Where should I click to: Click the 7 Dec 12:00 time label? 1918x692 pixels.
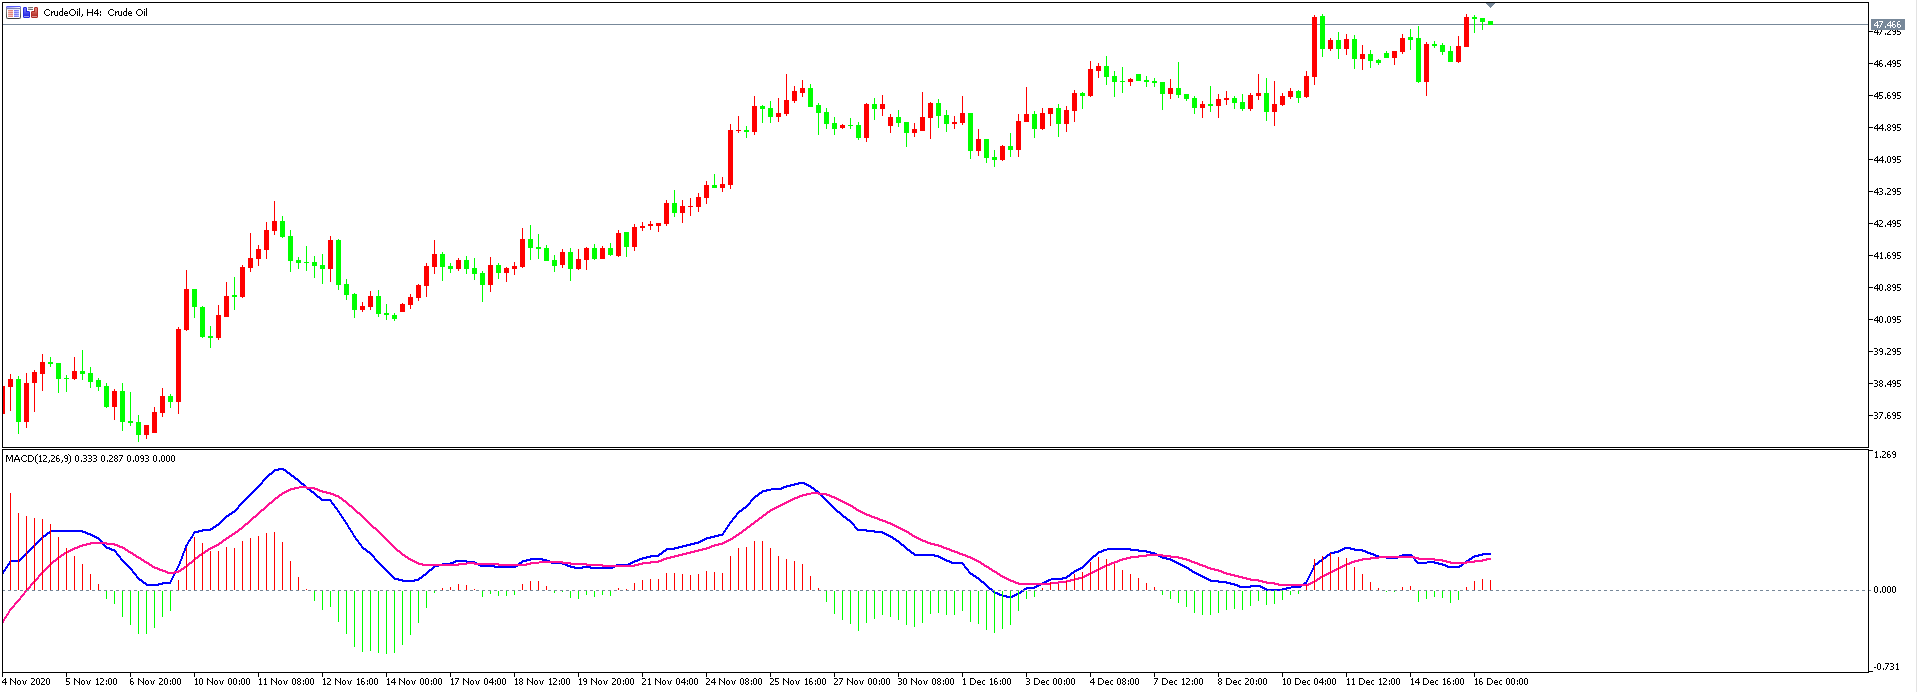click(1180, 682)
